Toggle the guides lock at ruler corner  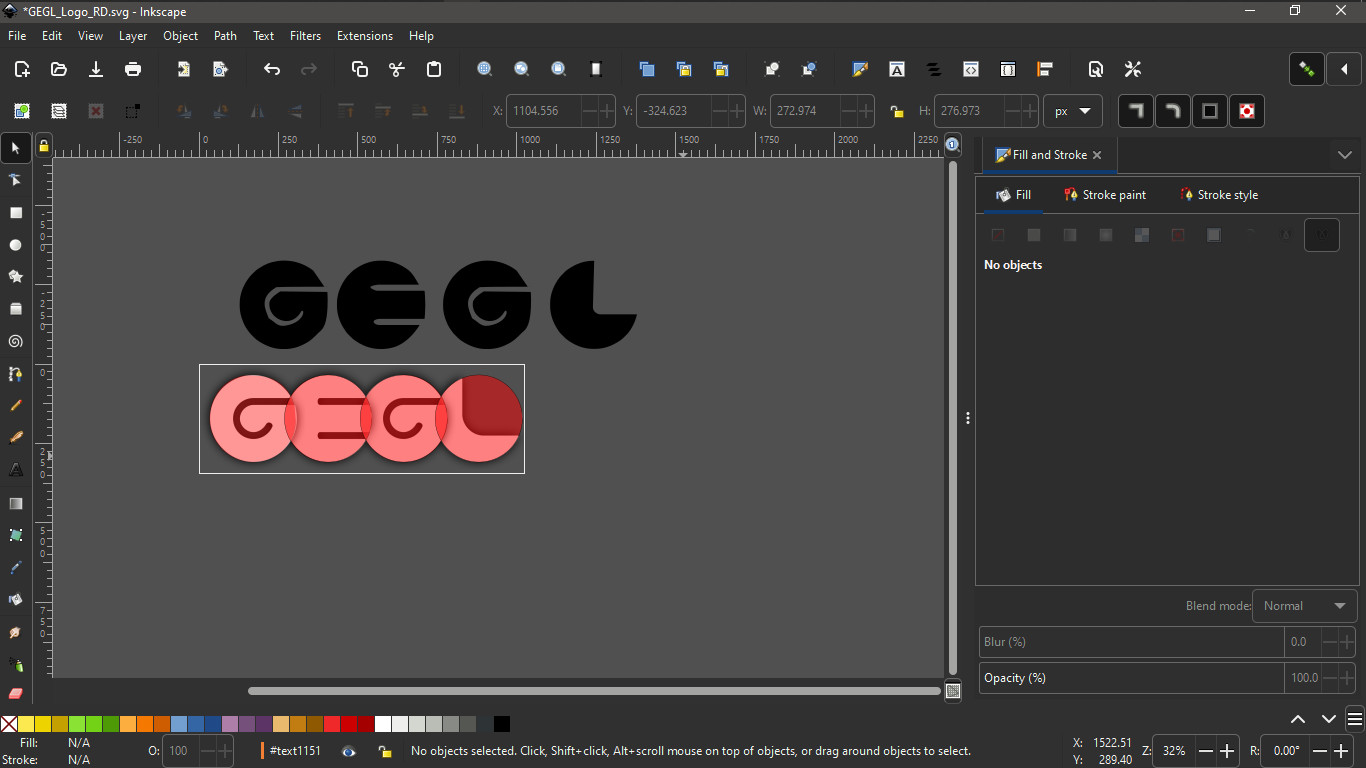pos(43,147)
